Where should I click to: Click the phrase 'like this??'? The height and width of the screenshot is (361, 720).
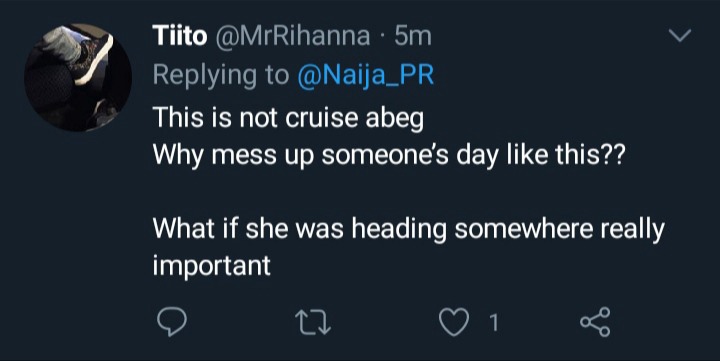tap(566, 156)
